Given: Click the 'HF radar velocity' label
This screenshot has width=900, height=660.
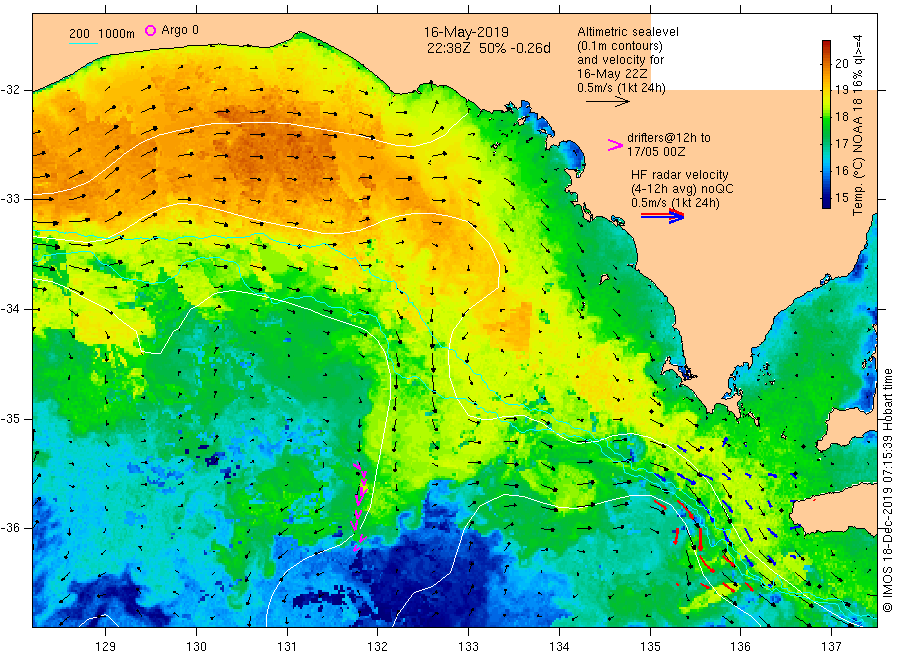Looking at the screenshot, I should [x=680, y=174].
